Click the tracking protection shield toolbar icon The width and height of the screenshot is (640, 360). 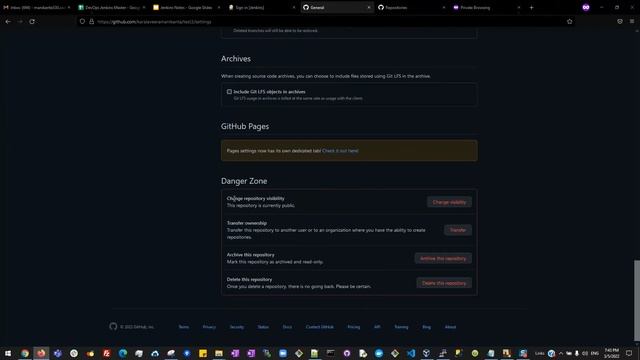pos(620,22)
